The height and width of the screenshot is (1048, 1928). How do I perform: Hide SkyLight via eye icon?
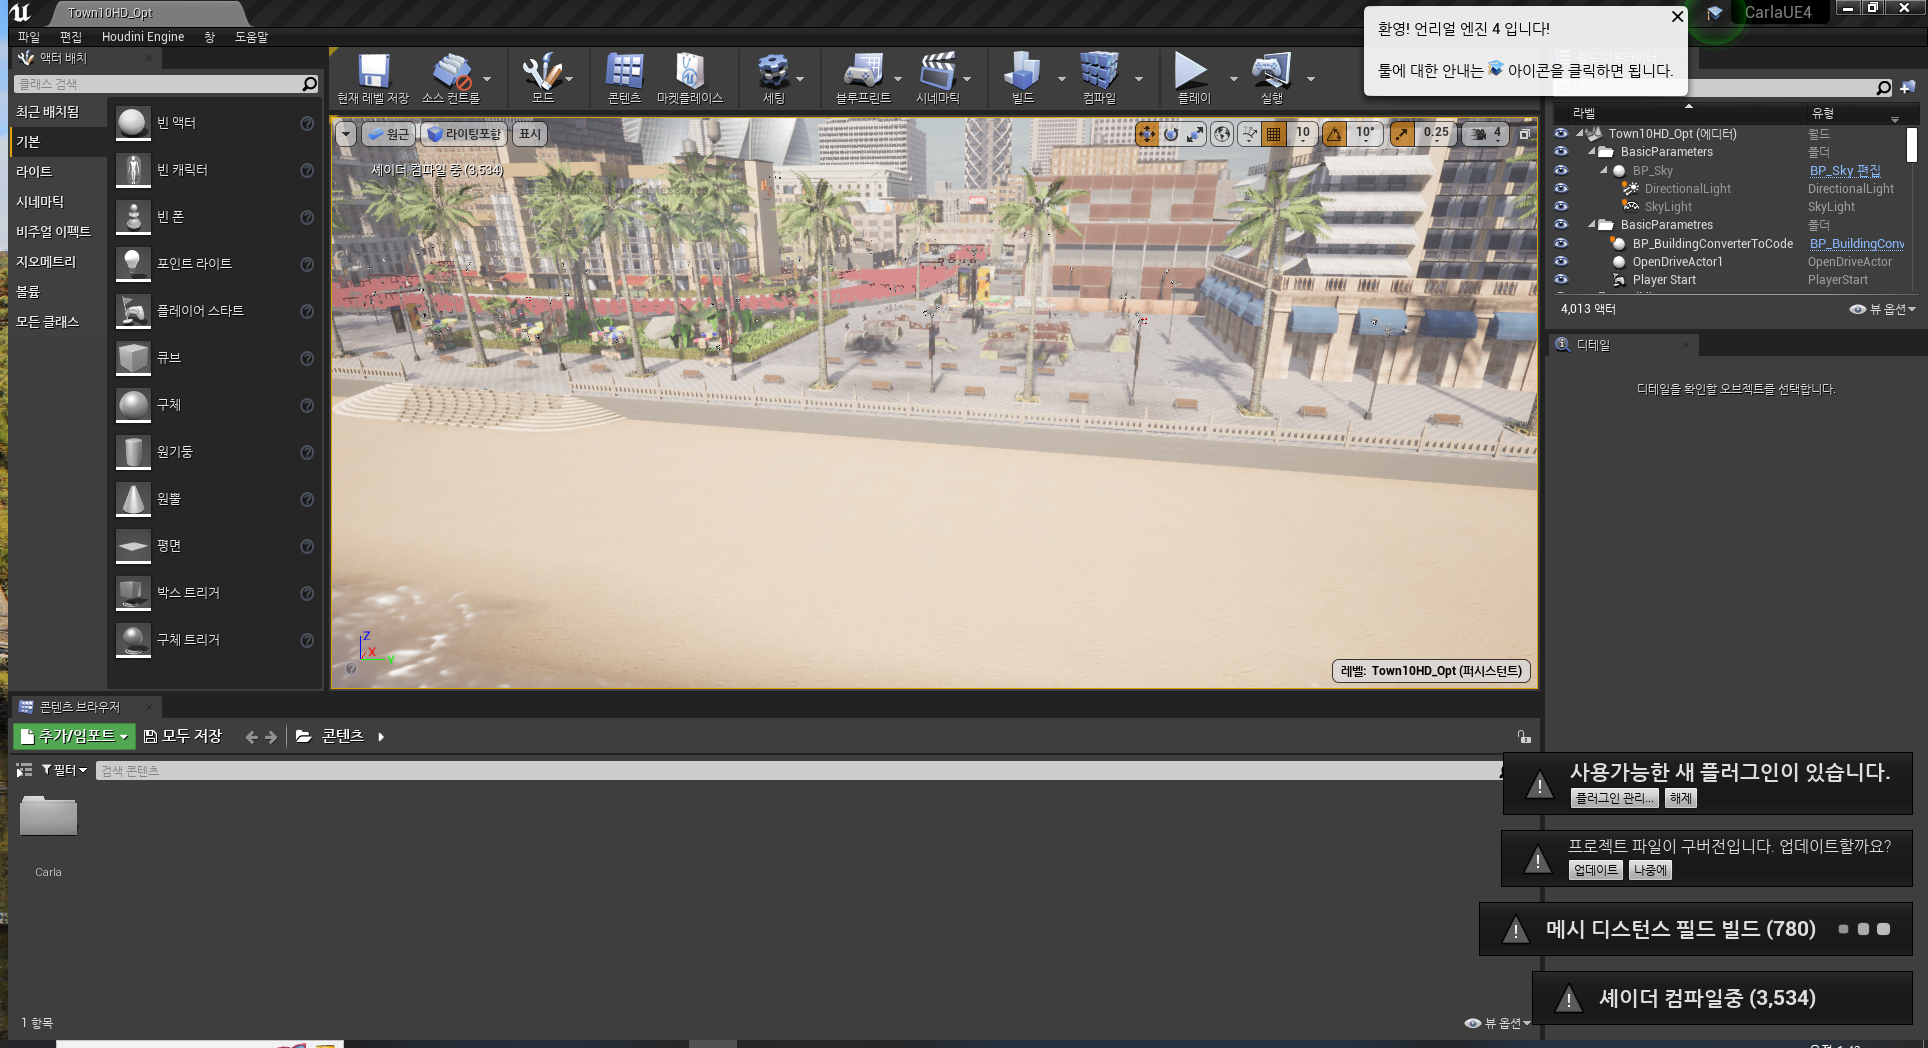coord(1561,206)
